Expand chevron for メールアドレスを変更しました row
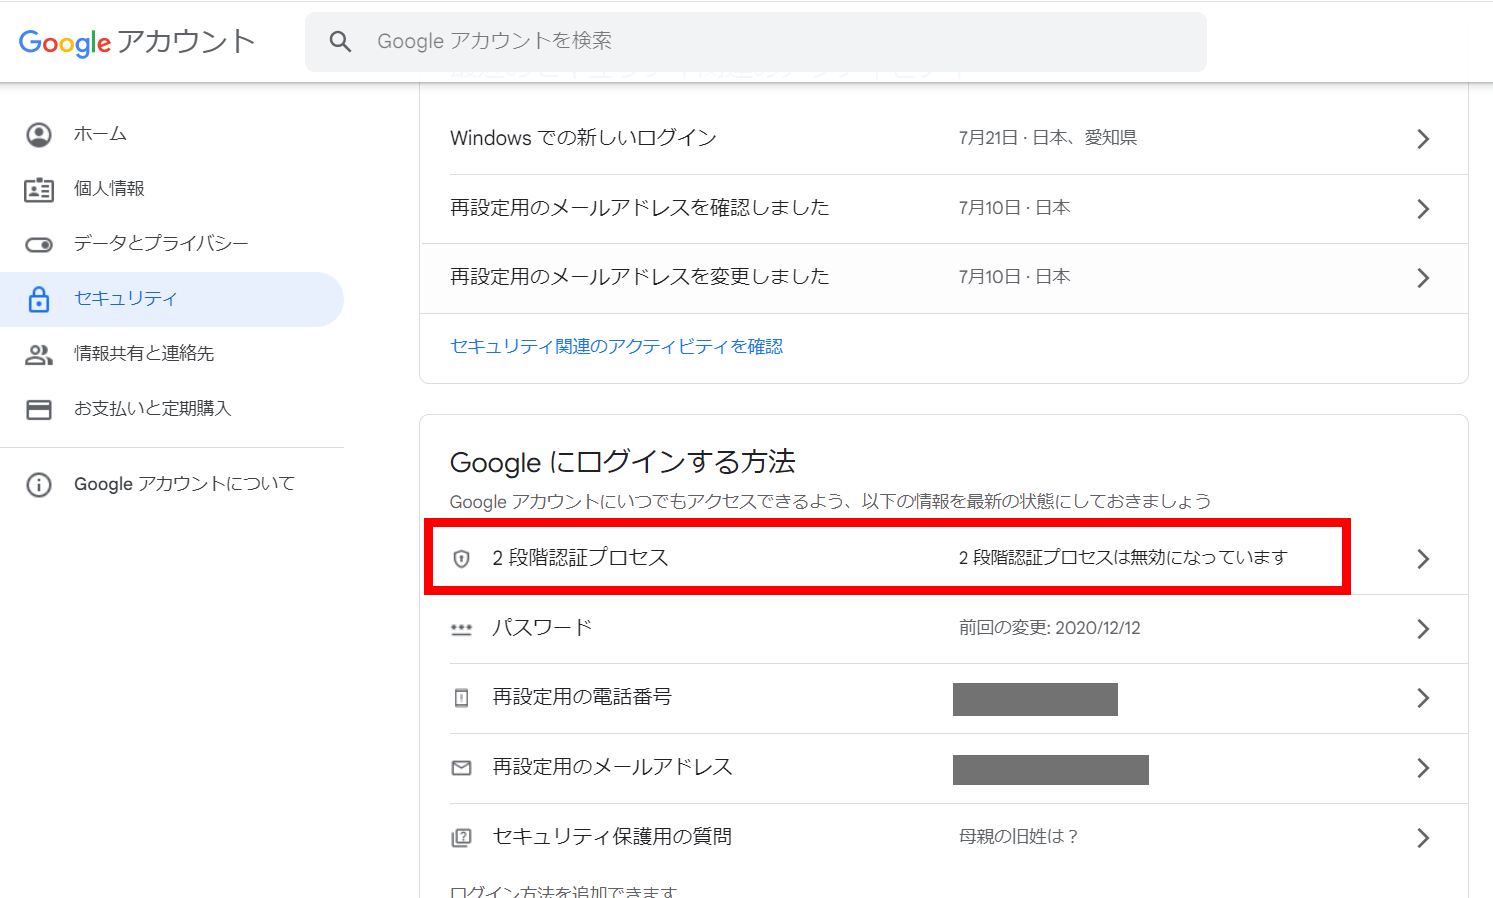Screen dimensions: 1493x898 (x=1423, y=278)
